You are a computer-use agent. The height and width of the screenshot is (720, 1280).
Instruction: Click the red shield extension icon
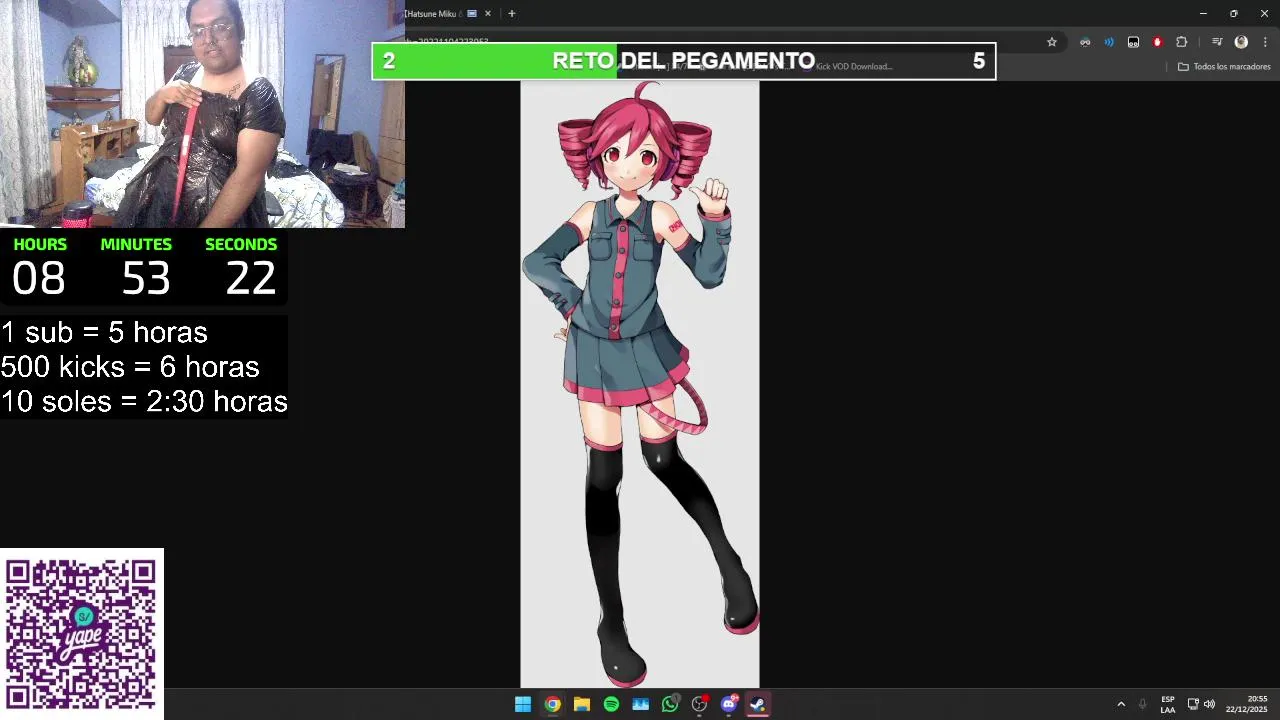1157,42
